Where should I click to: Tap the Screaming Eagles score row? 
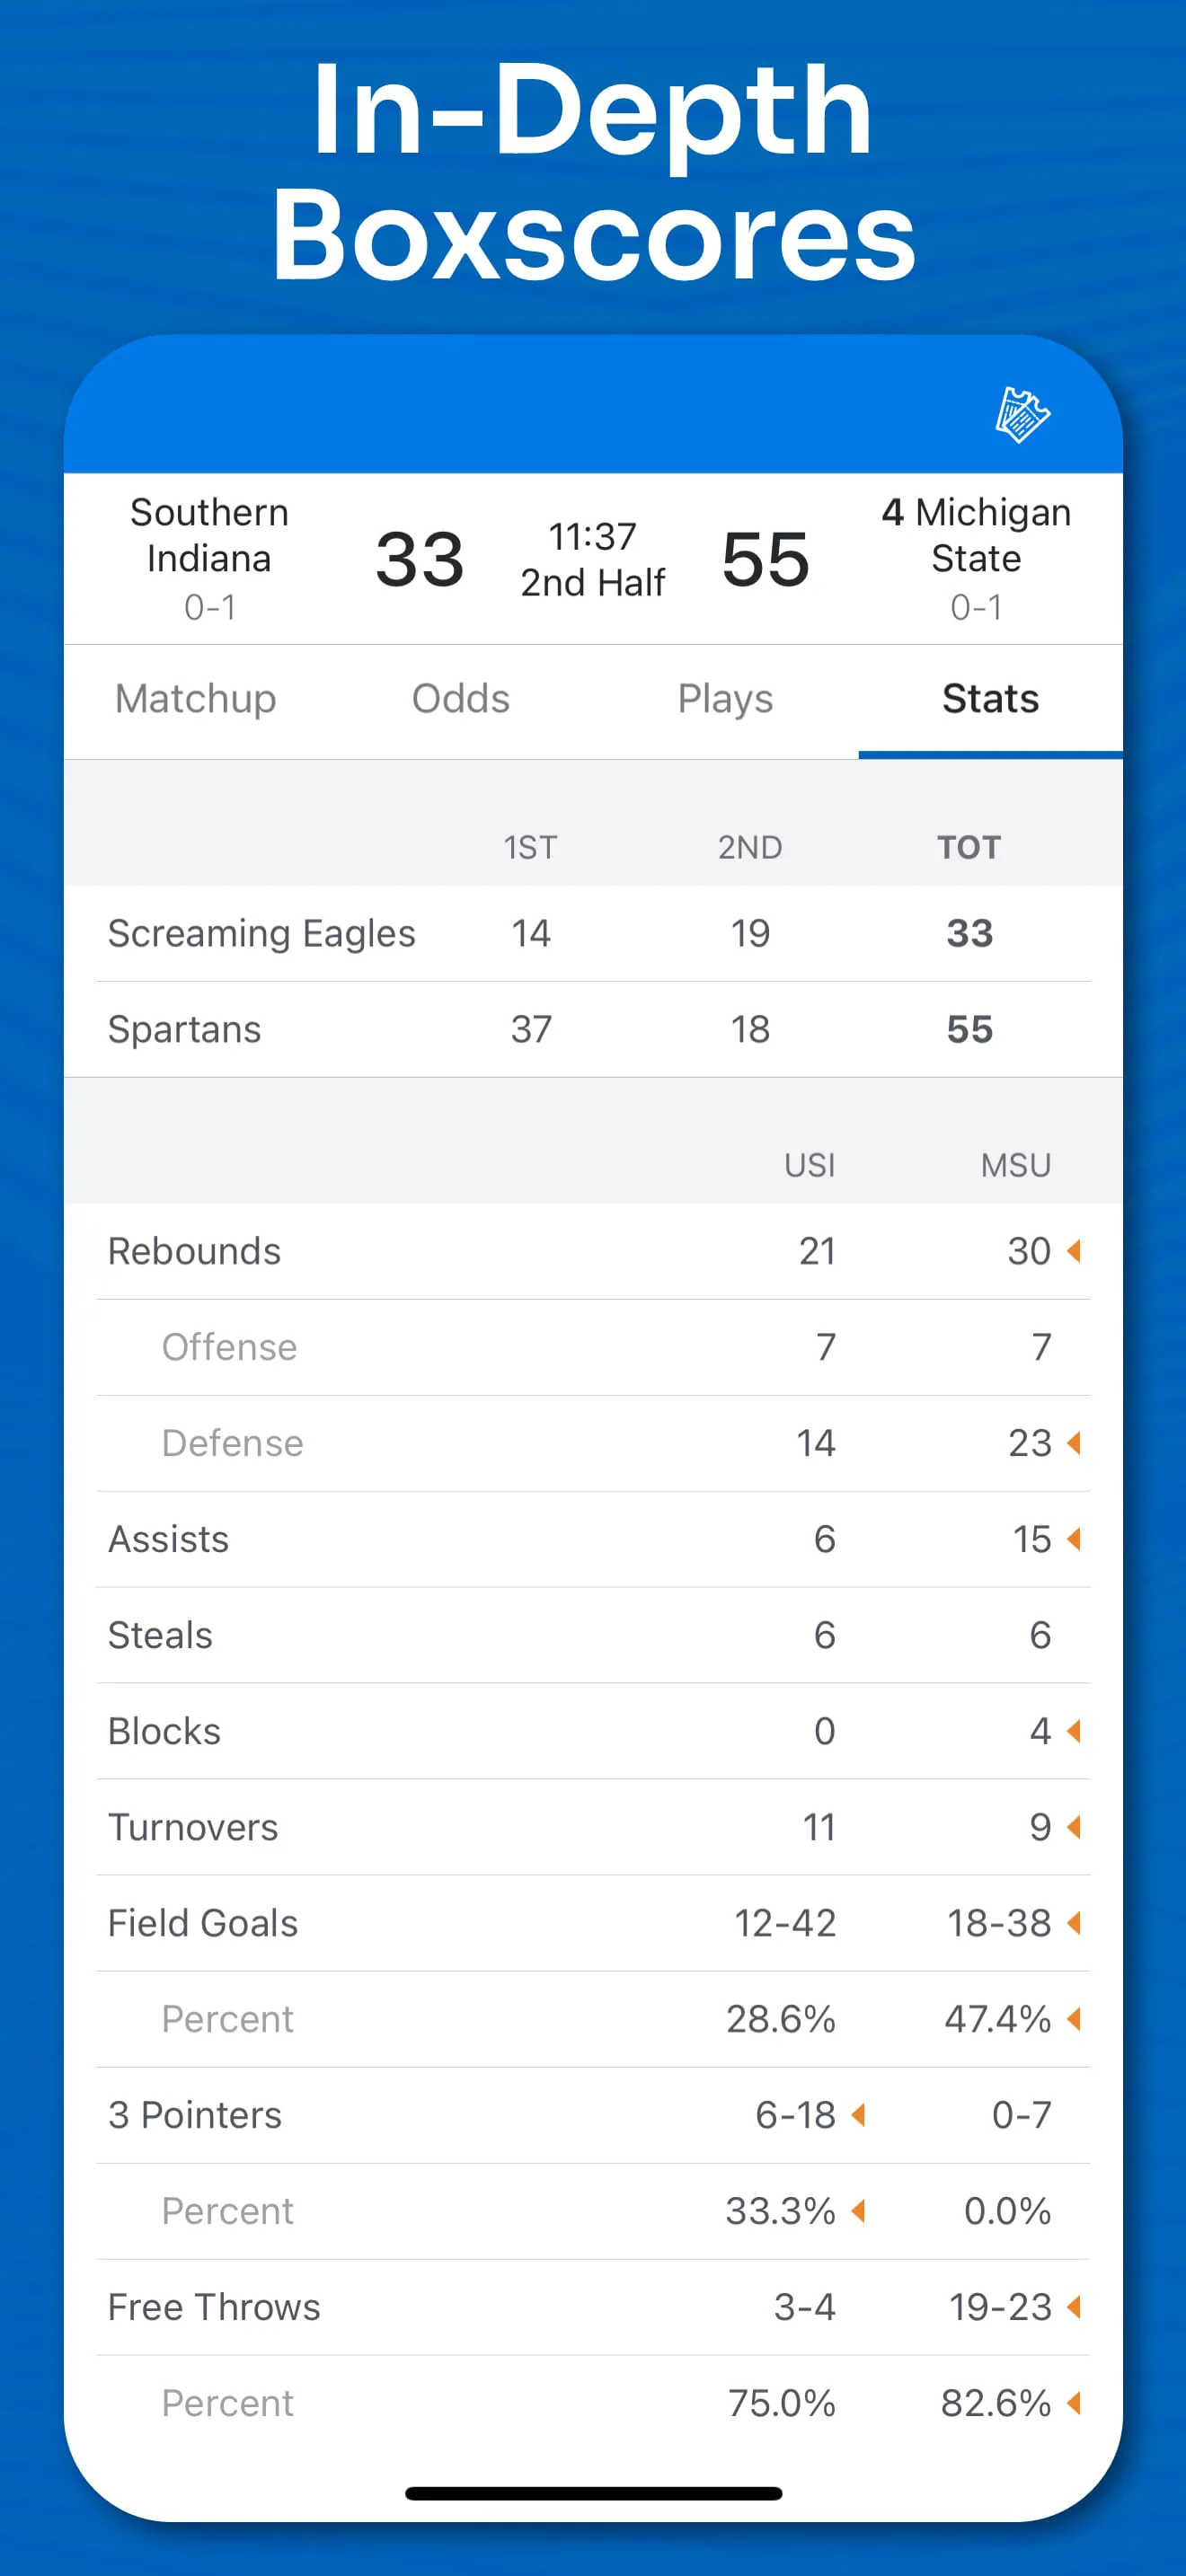coord(593,933)
